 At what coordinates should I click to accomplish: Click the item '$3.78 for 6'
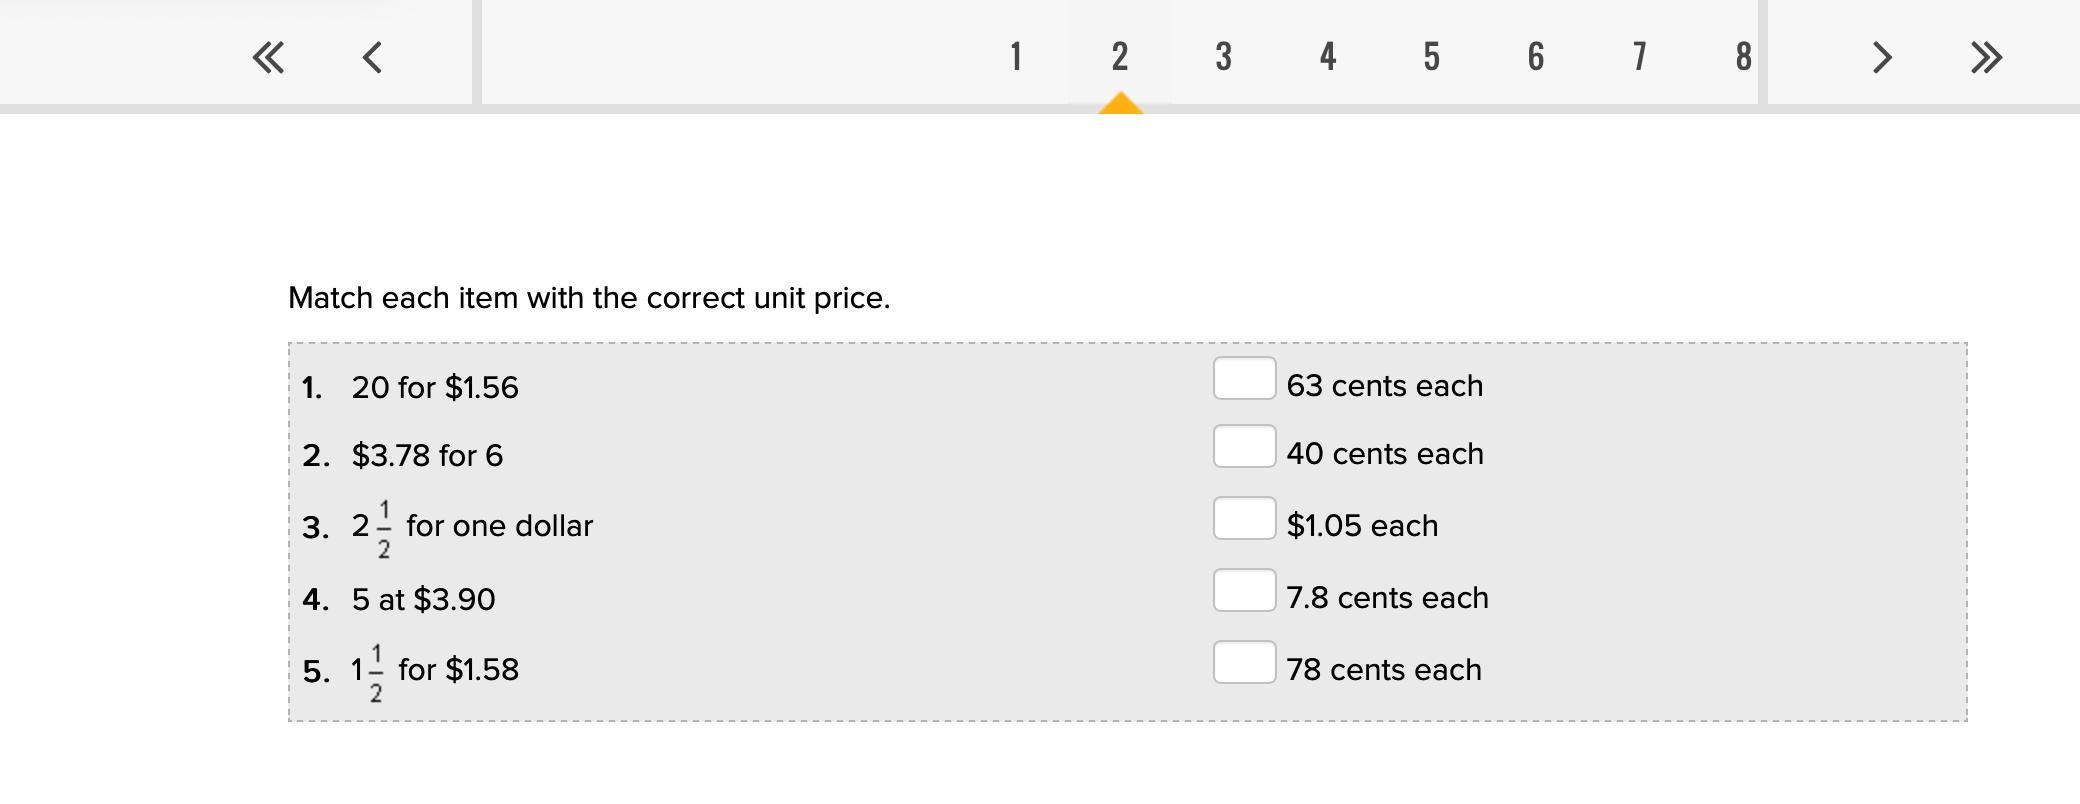(427, 456)
